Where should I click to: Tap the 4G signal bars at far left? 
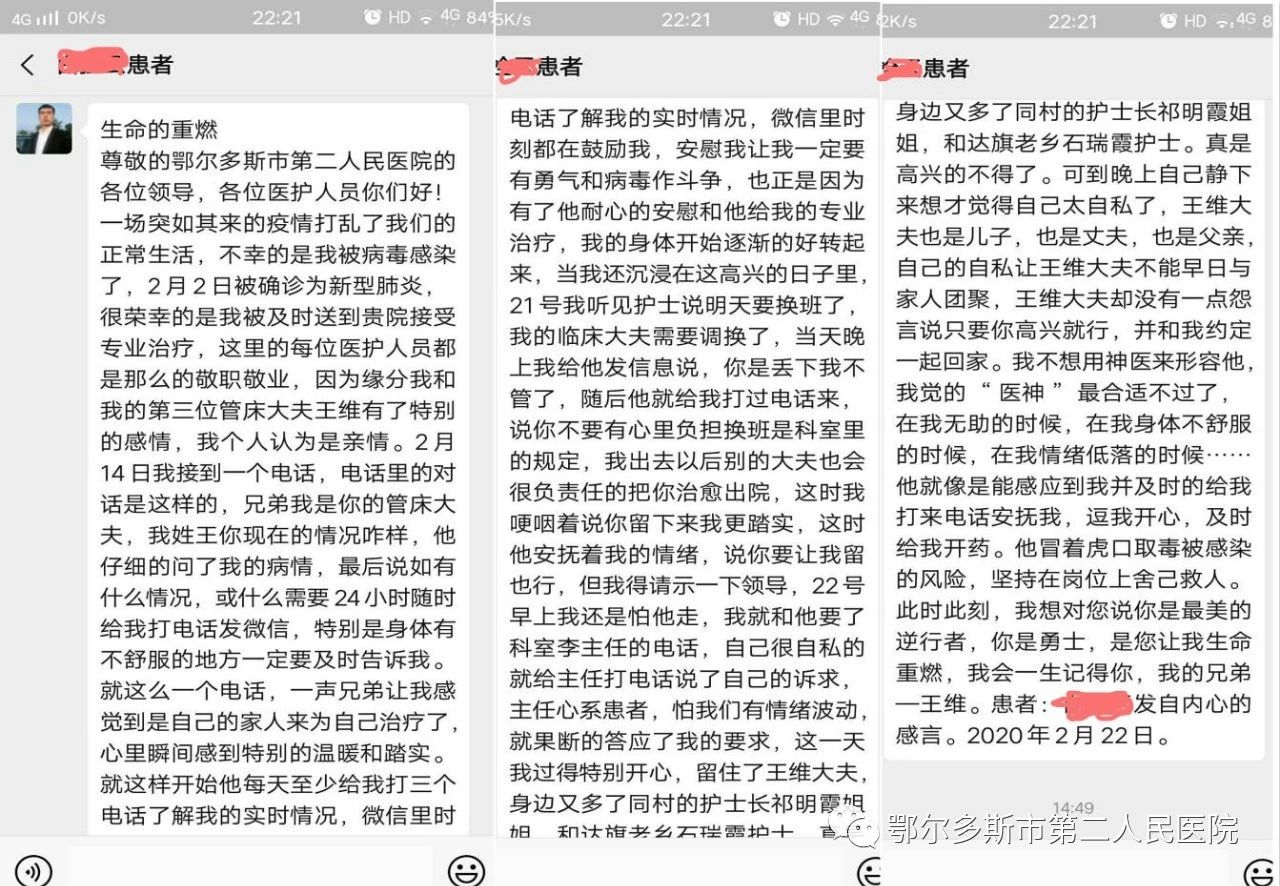(36, 19)
